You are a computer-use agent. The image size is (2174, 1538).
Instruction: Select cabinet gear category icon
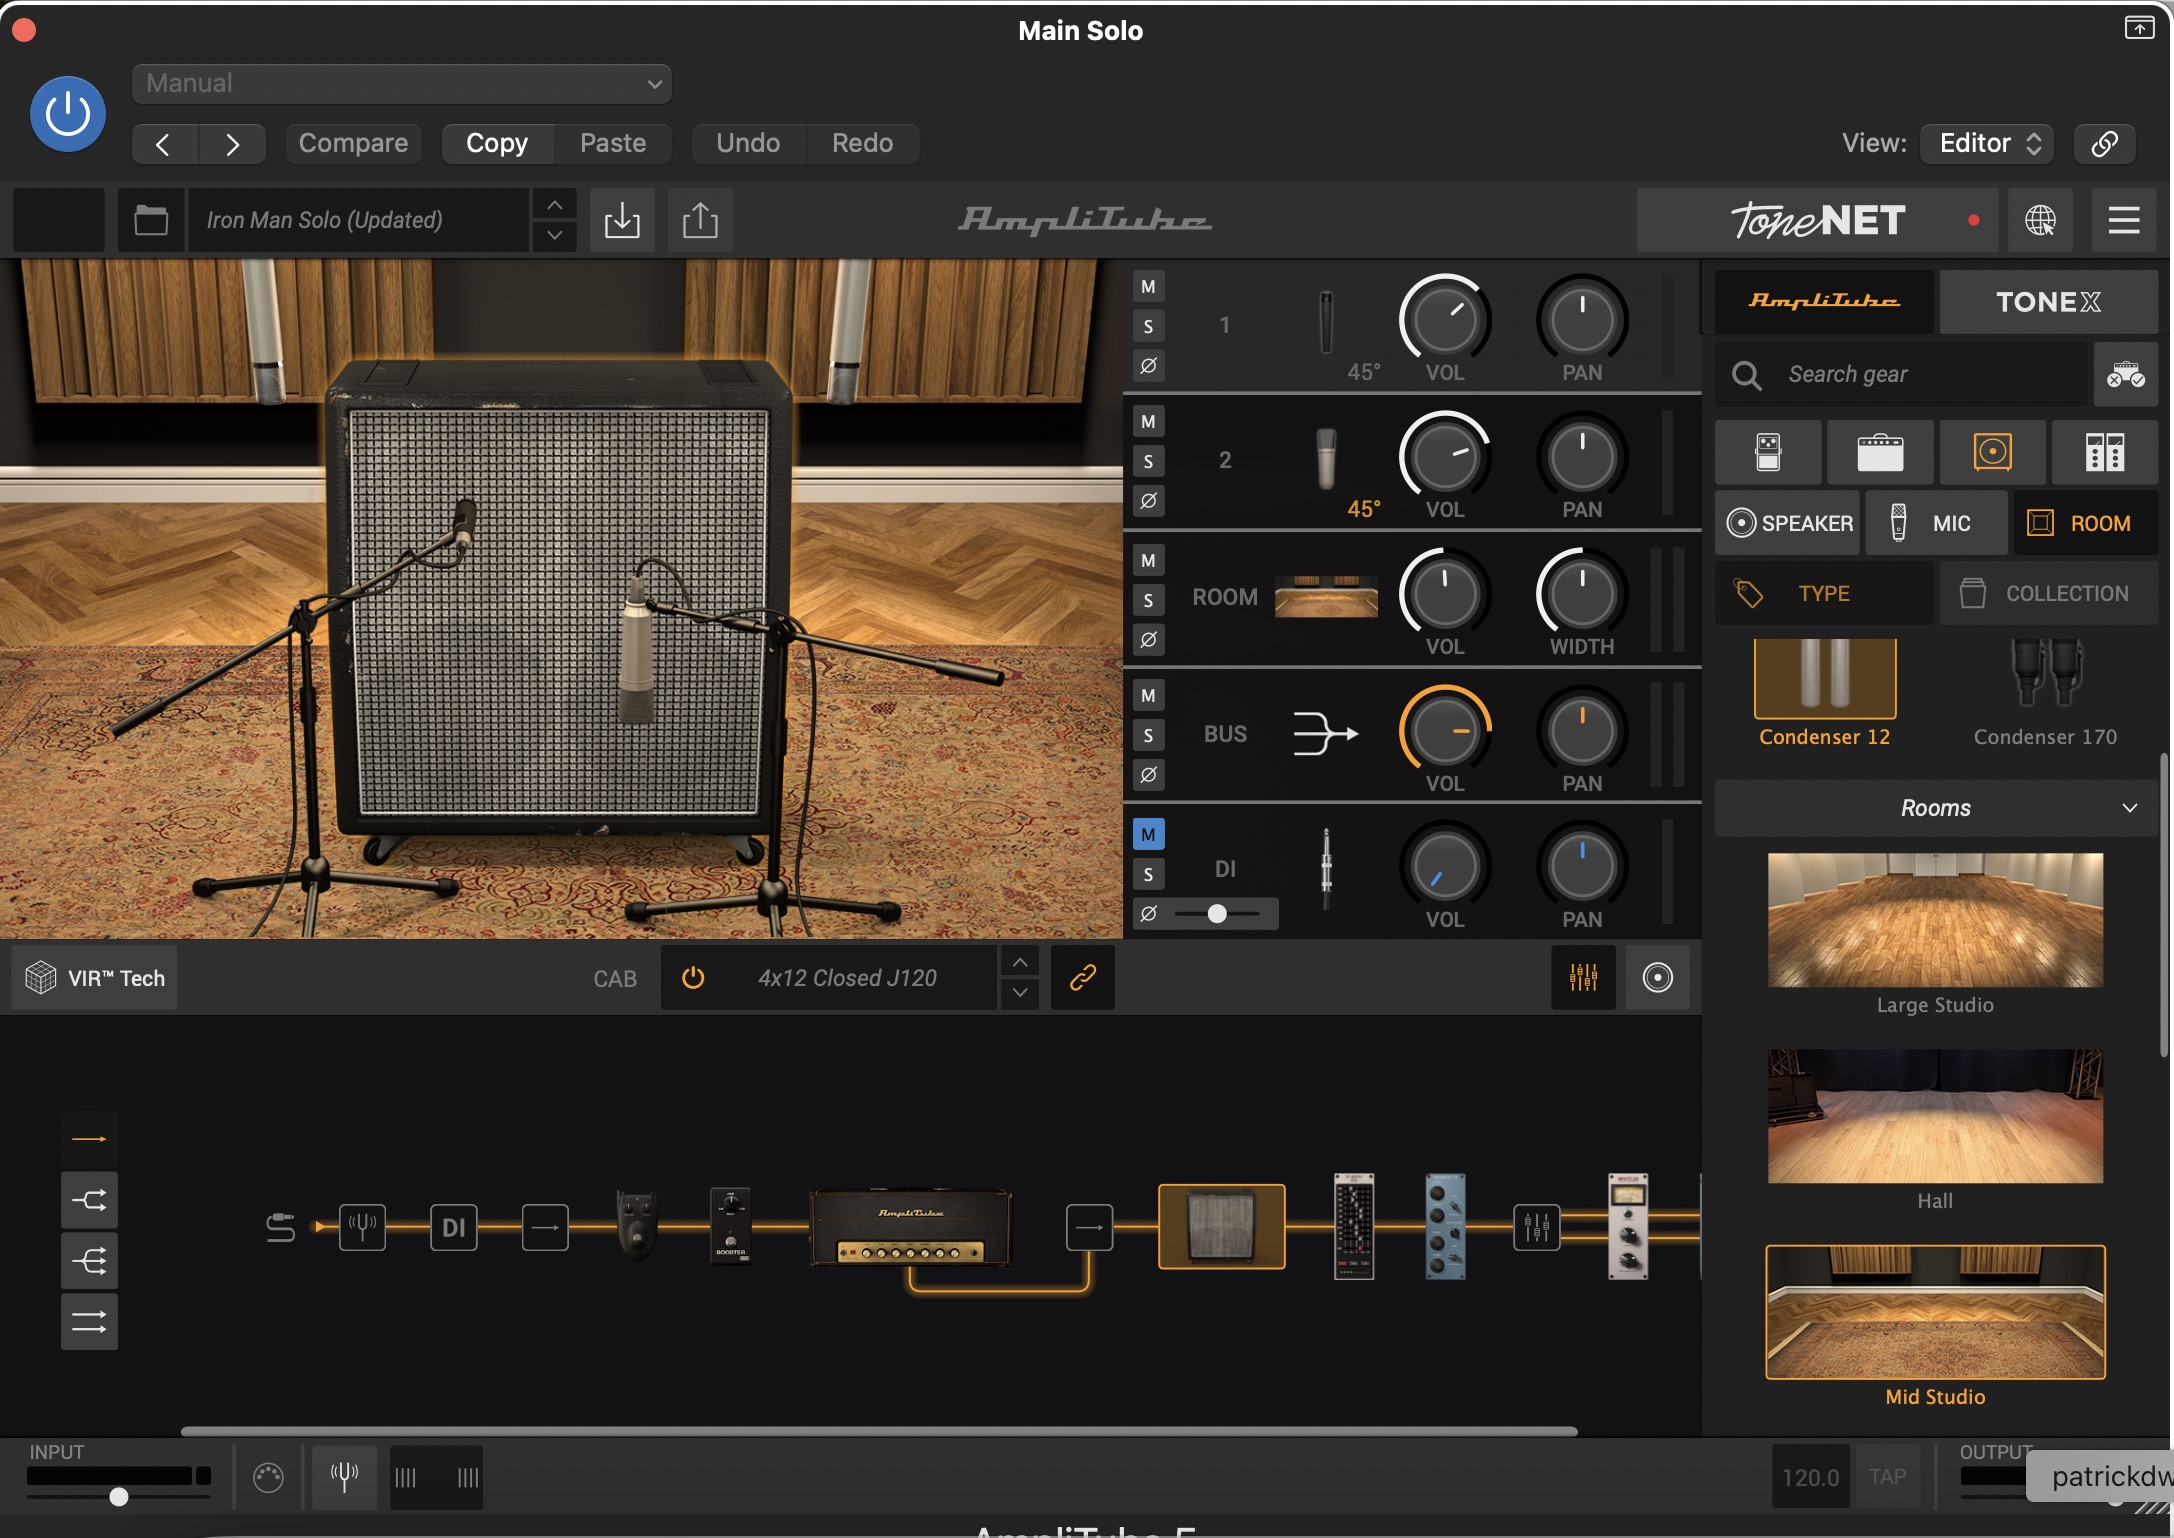point(1992,452)
